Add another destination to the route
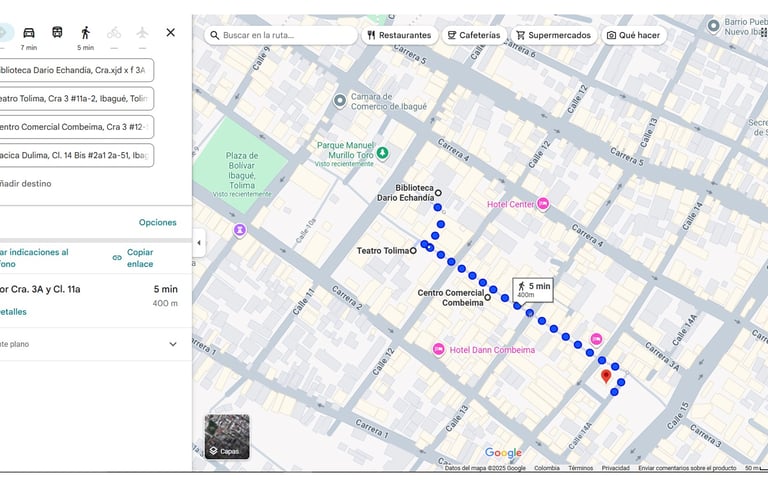This screenshot has height=487, width=768. click(x=25, y=184)
